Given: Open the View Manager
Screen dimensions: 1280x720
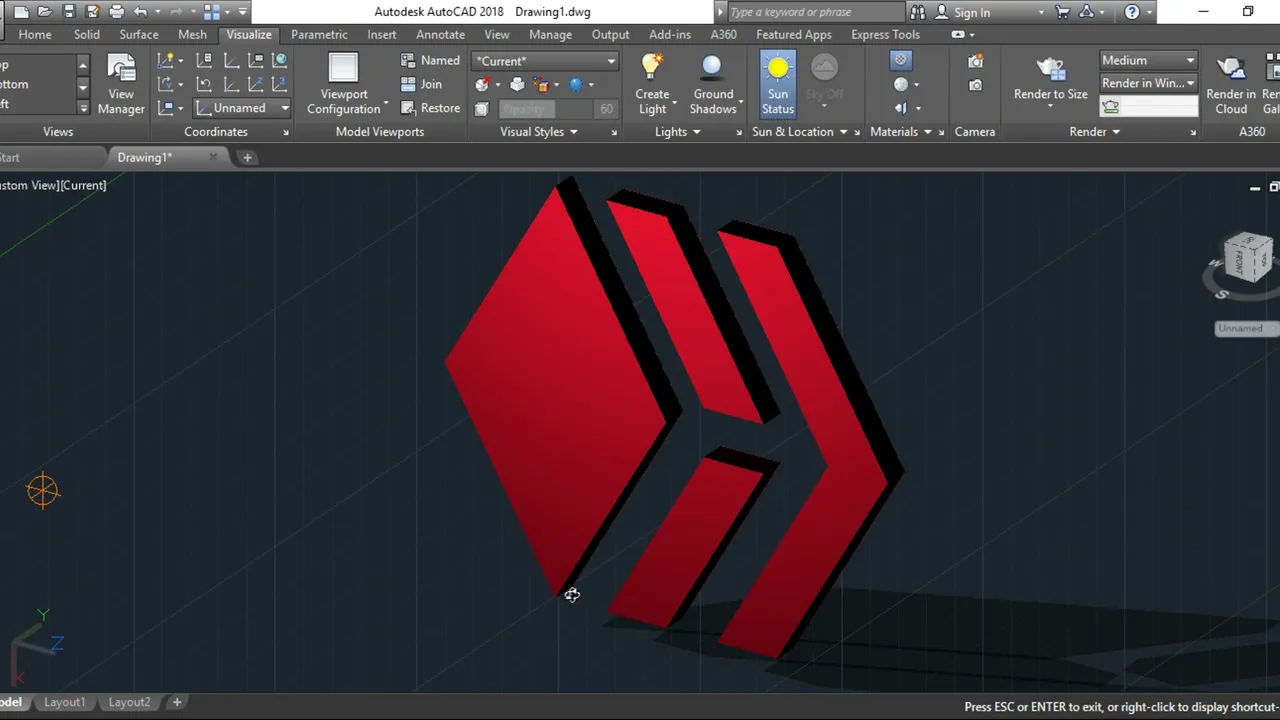Looking at the screenshot, I should point(121,85).
